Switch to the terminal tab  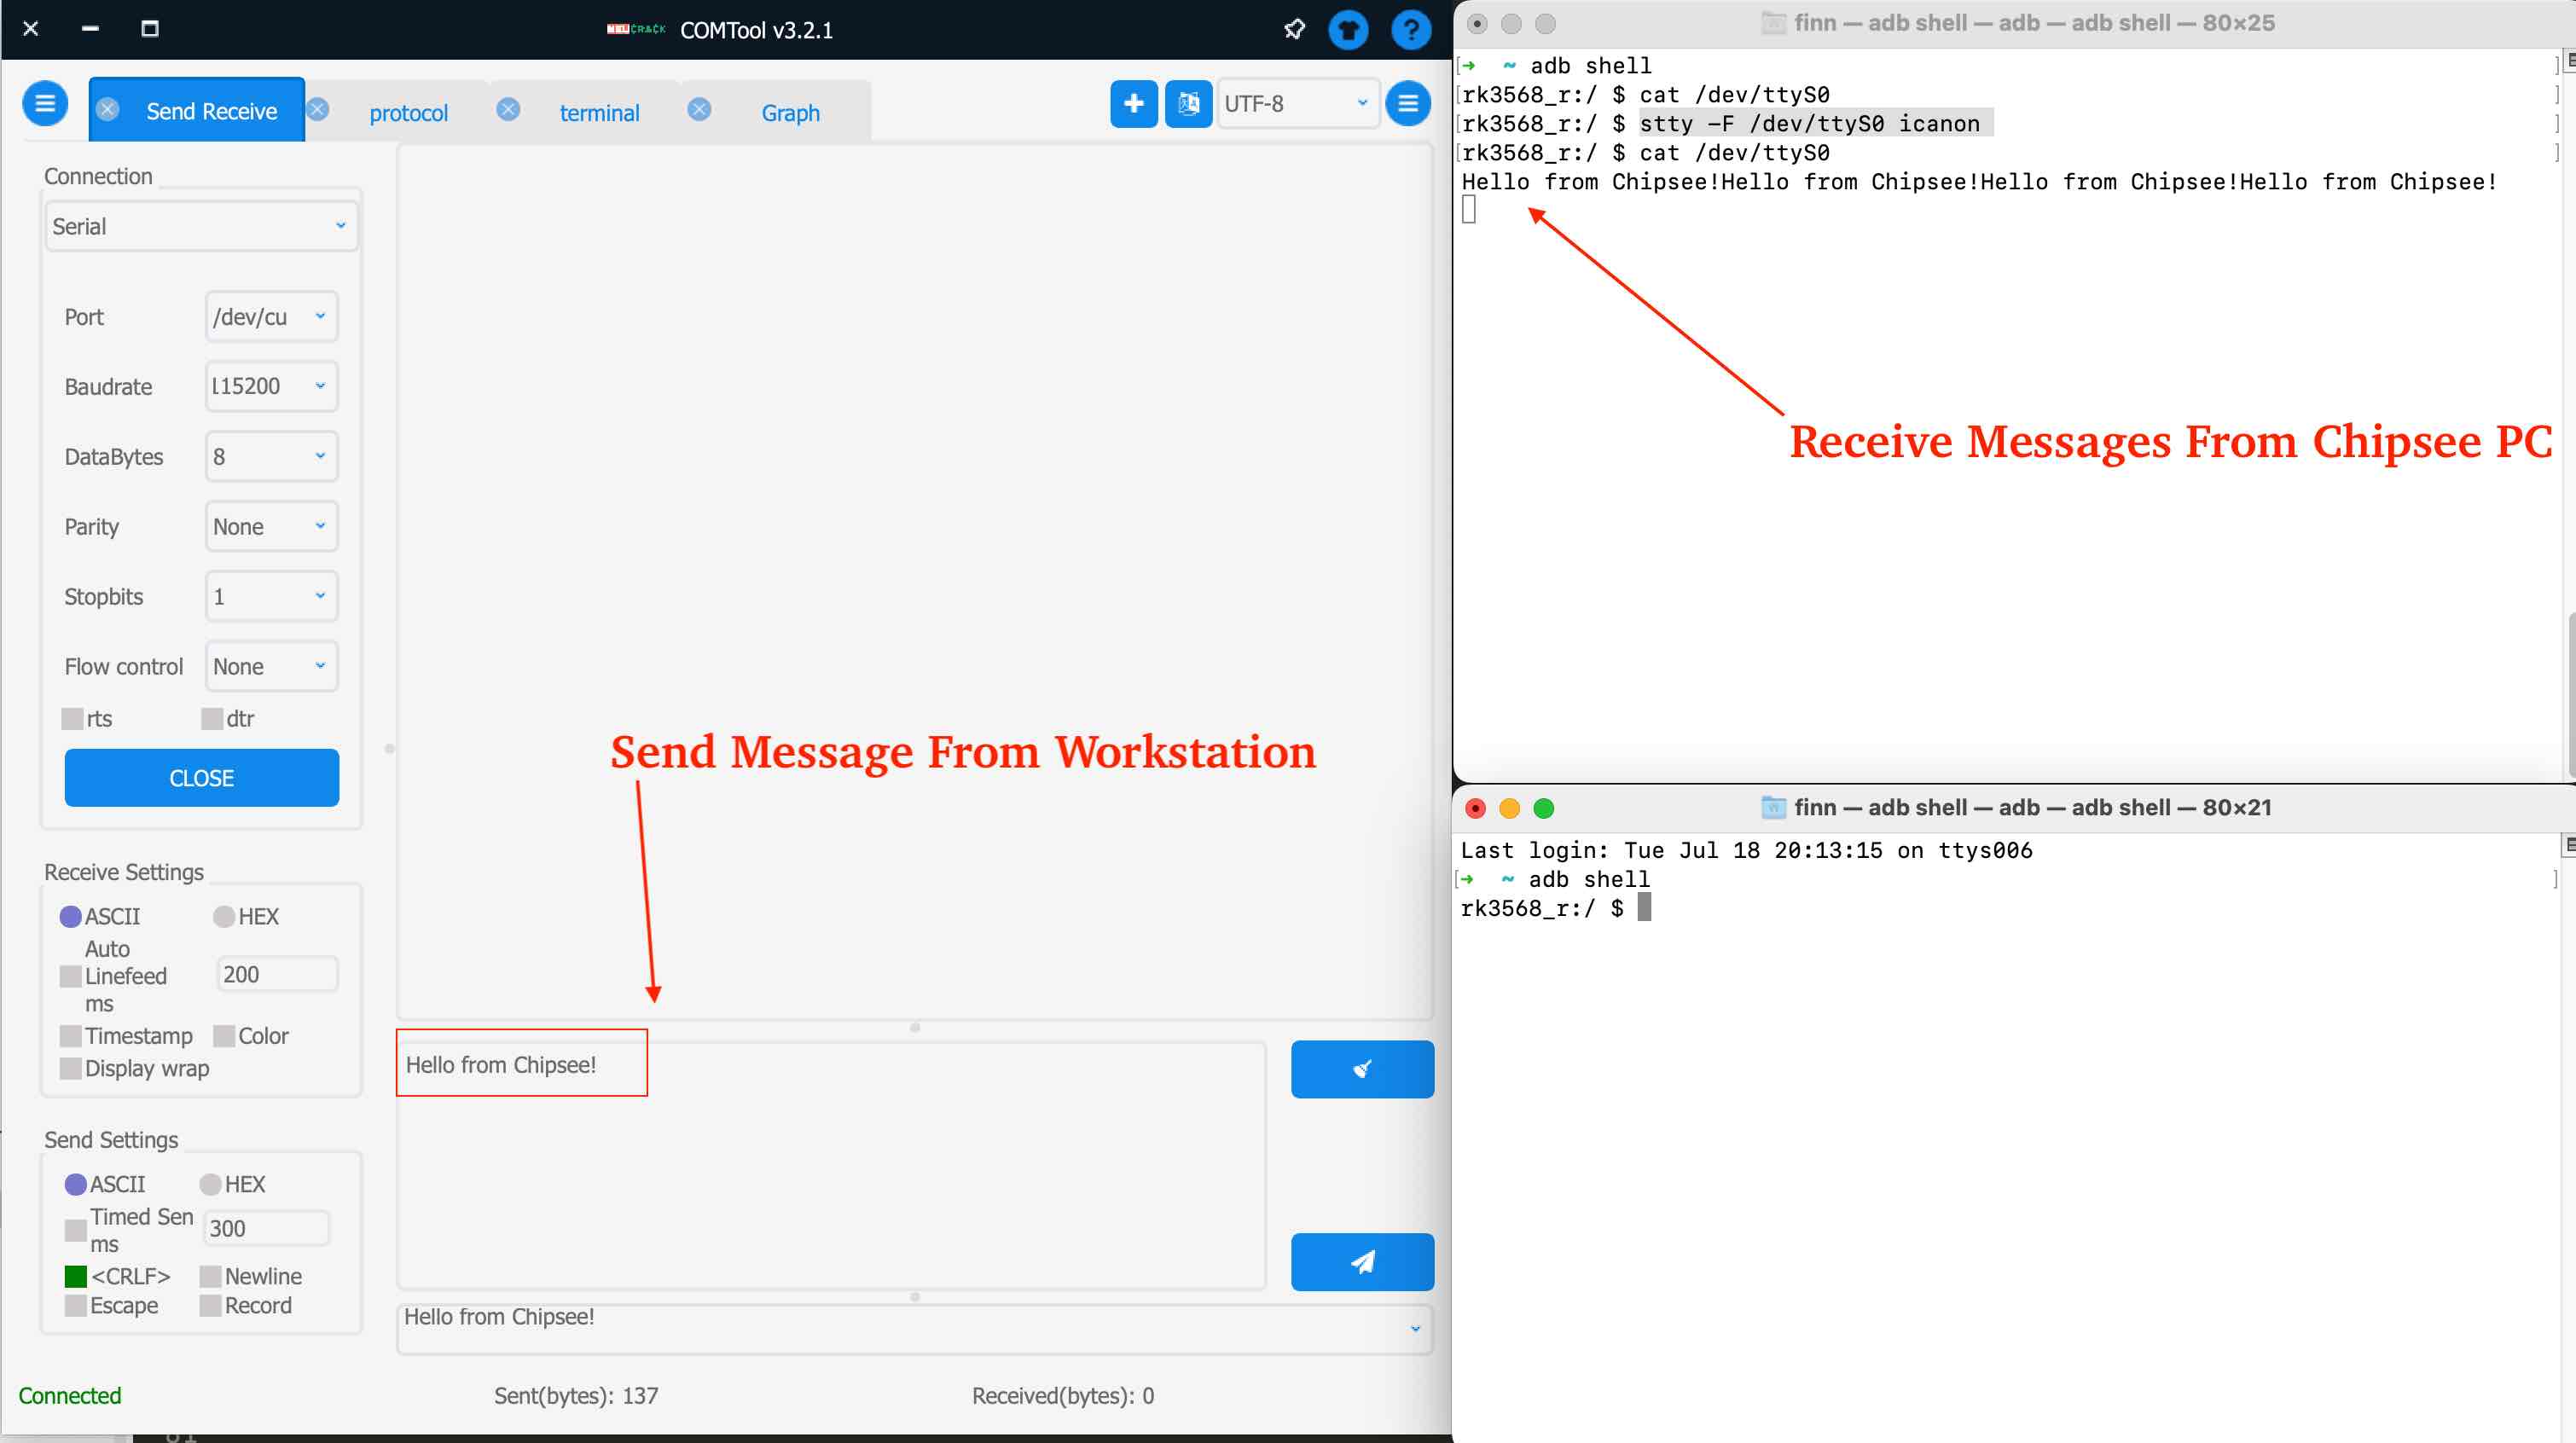point(599,113)
